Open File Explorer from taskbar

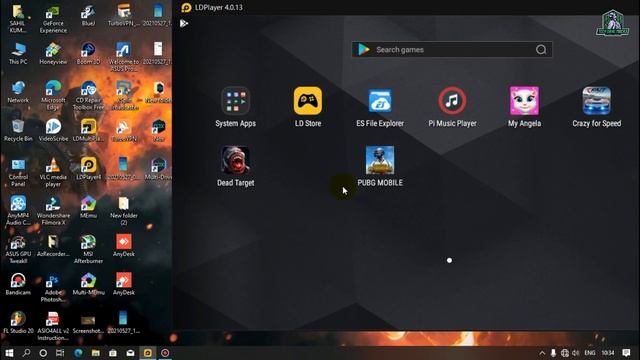coord(96,353)
